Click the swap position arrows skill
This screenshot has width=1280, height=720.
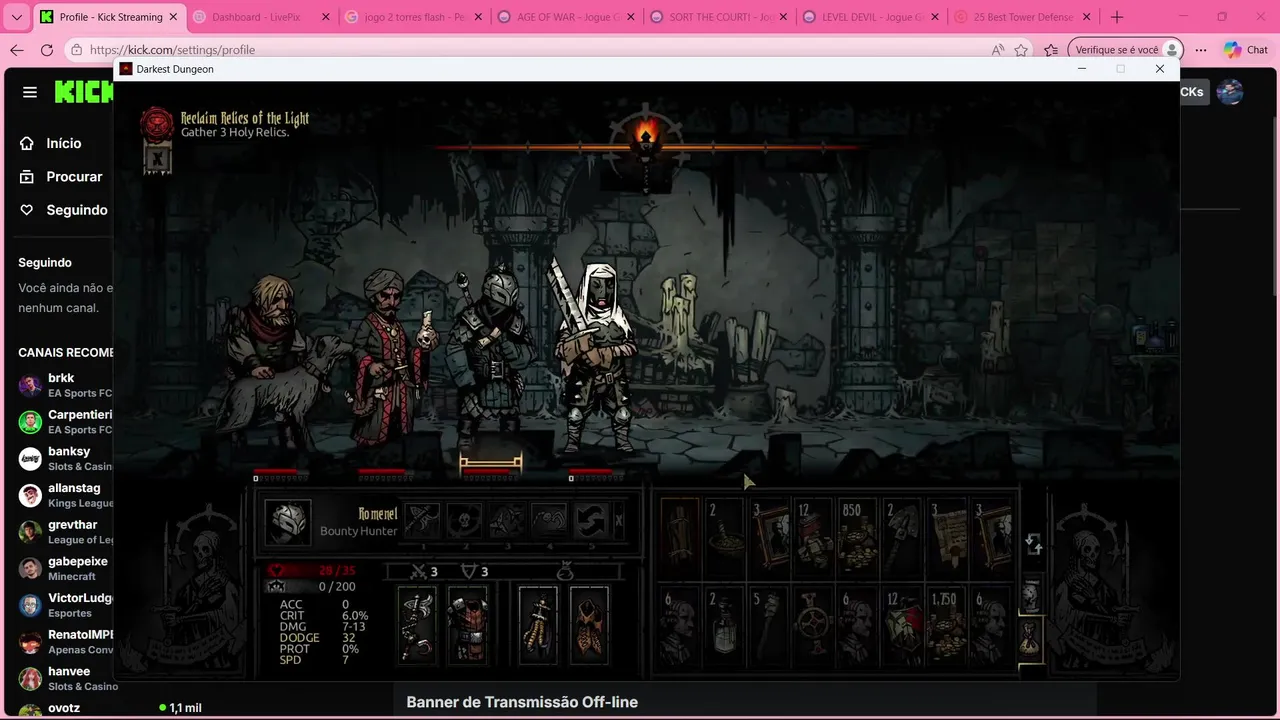pyautogui.click(x=590, y=521)
